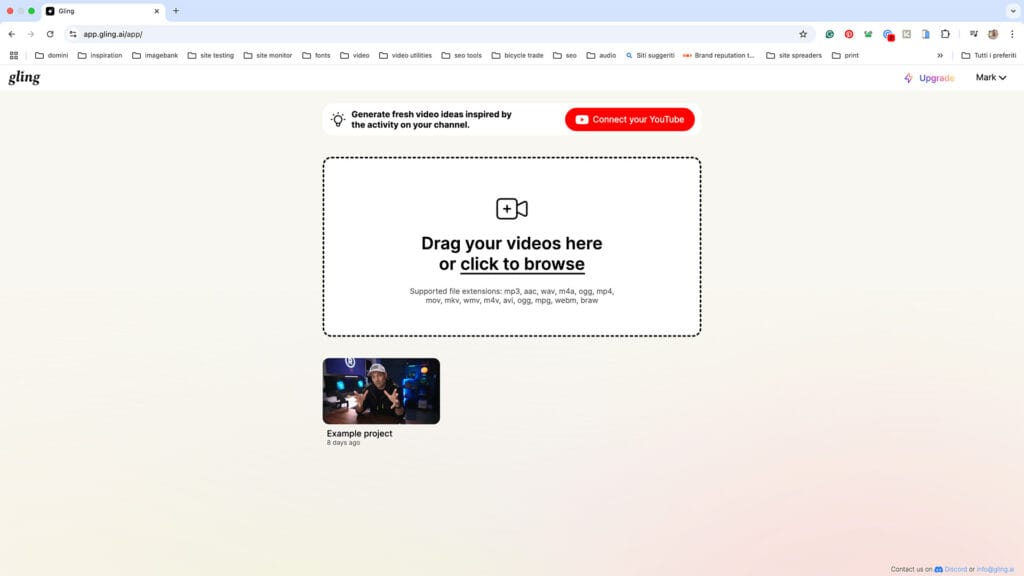Image resolution: width=1024 pixels, height=576 pixels.
Task: Open the video utilities bookmark folder
Action: point(405,55)
